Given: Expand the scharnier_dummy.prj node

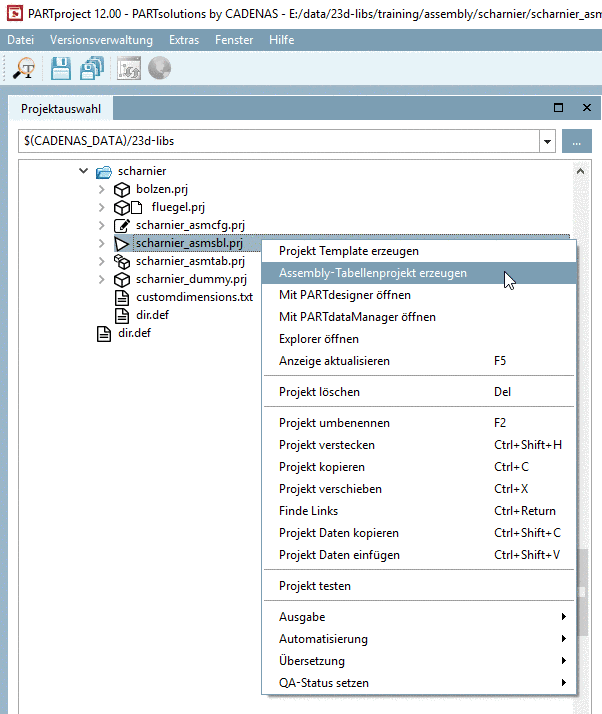Looking at the screenshot, I should [102, 280].
